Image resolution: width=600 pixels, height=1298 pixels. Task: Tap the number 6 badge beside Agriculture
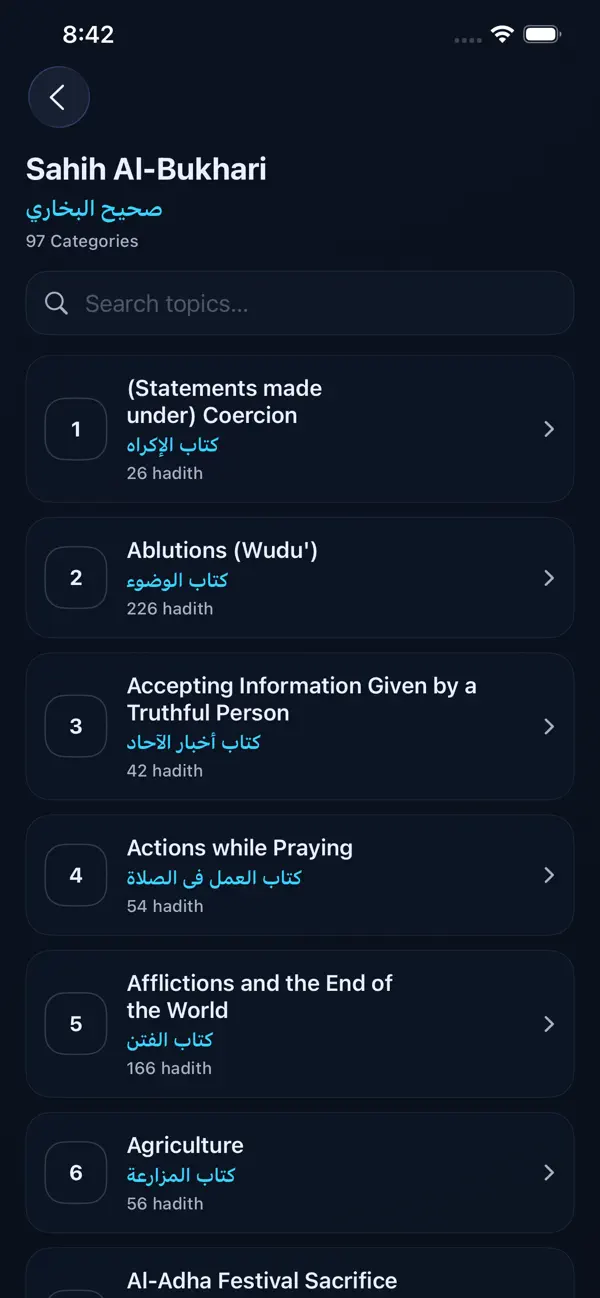pyautogui.click(x=75, y=1173)
